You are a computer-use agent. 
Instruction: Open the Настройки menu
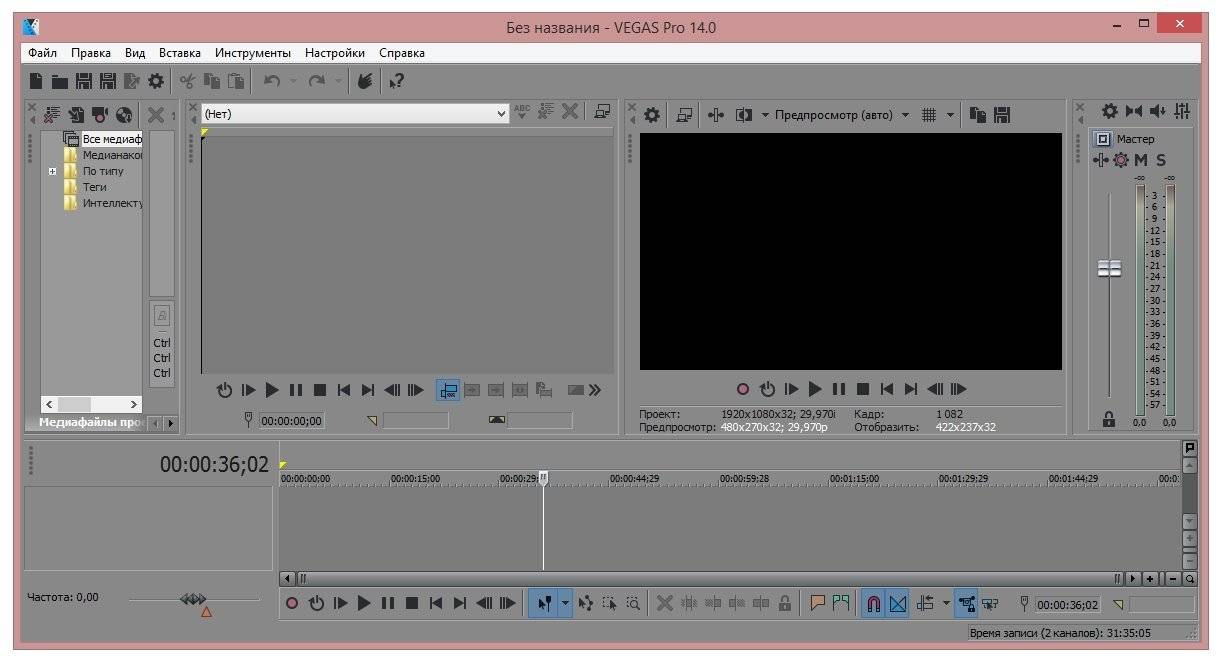(x=335, y=53)
